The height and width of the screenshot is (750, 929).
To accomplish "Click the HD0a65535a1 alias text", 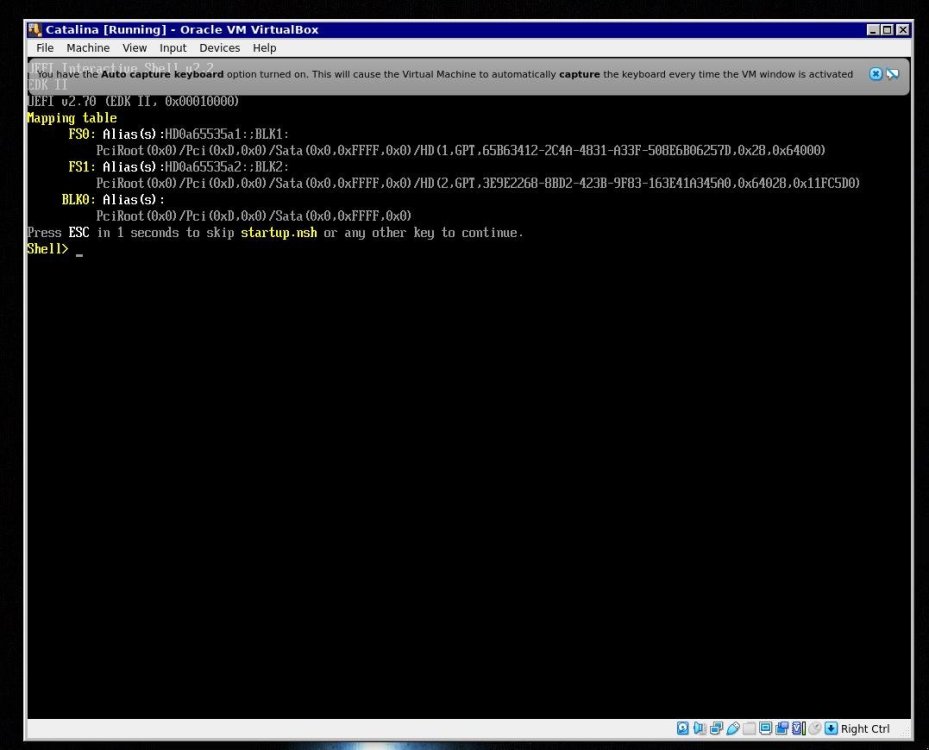I will pos(203,134).
